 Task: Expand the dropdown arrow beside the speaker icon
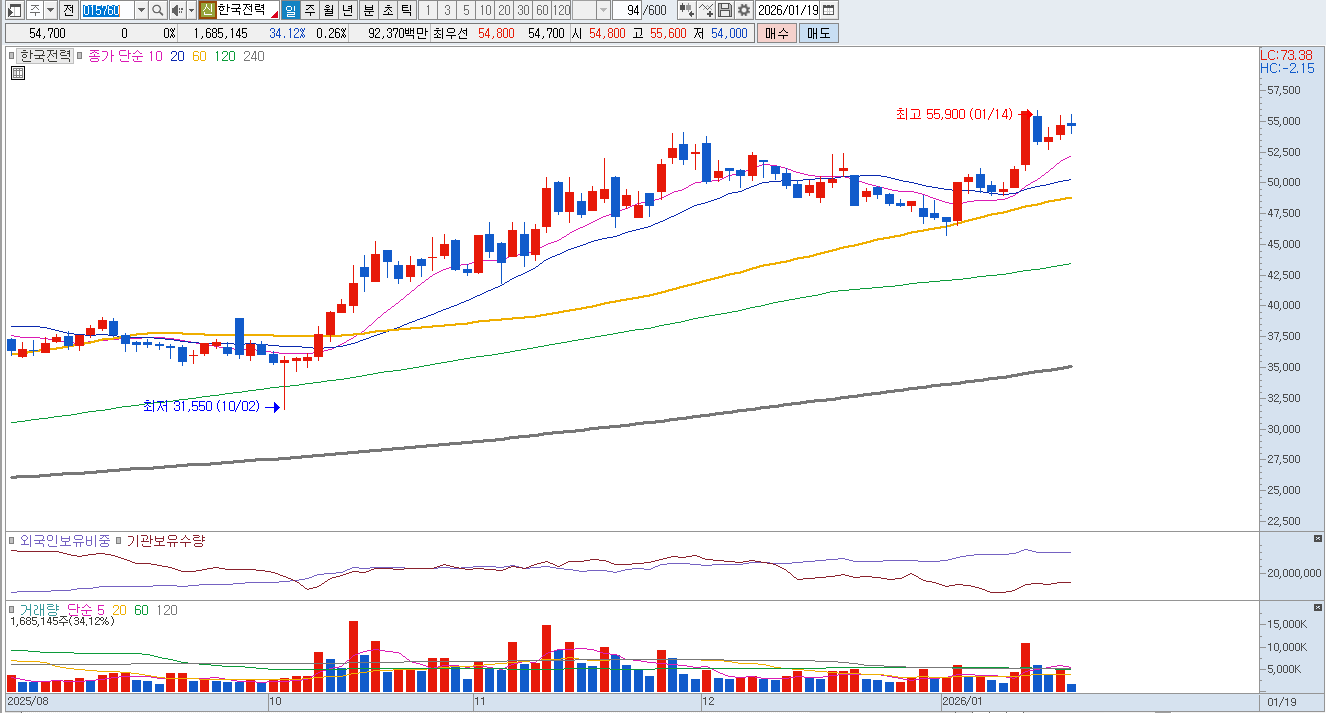point(190,10)
